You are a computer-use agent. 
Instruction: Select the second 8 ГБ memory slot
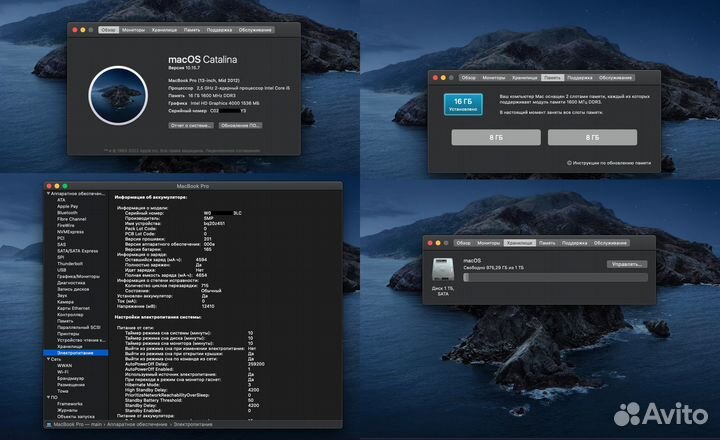pos(592,137)
